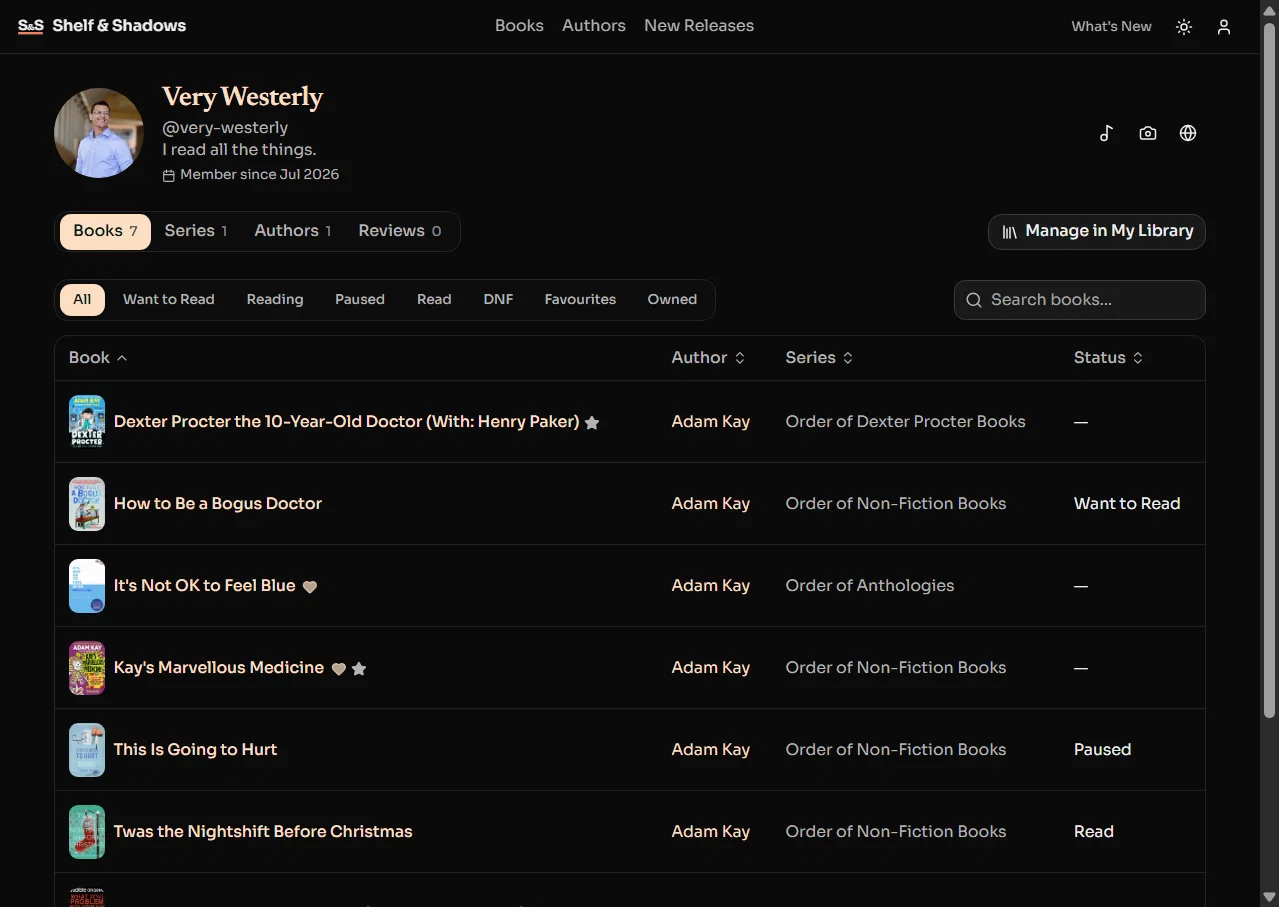Open the This Is Going to Hurt cover

tap(87, 750)
